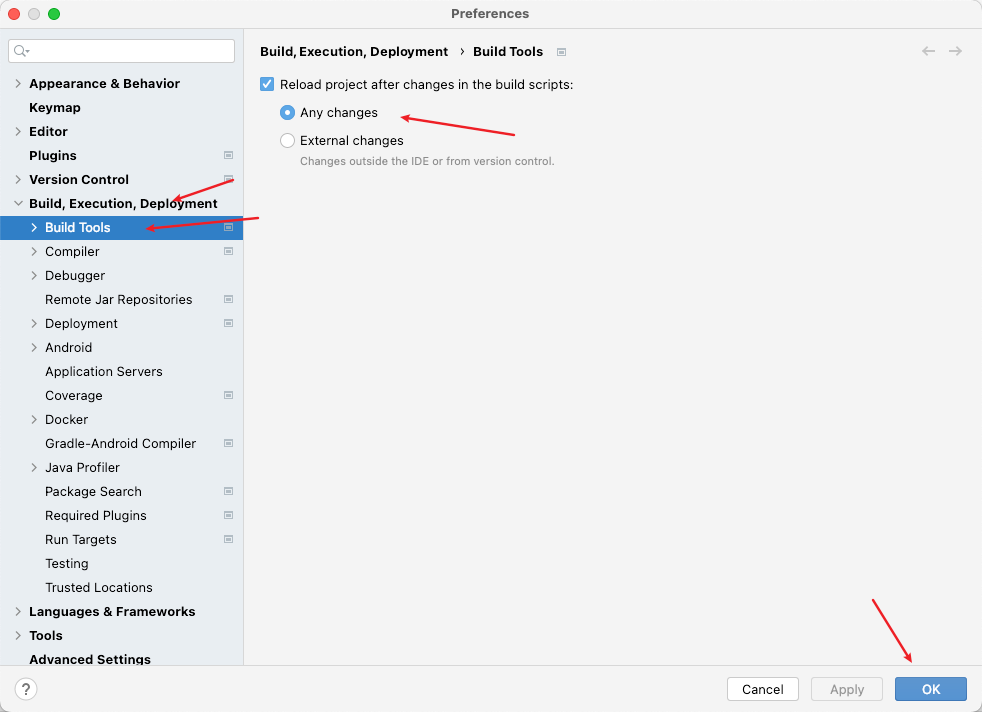Click the project settings icon on Deployment row

tap(229, 323)
